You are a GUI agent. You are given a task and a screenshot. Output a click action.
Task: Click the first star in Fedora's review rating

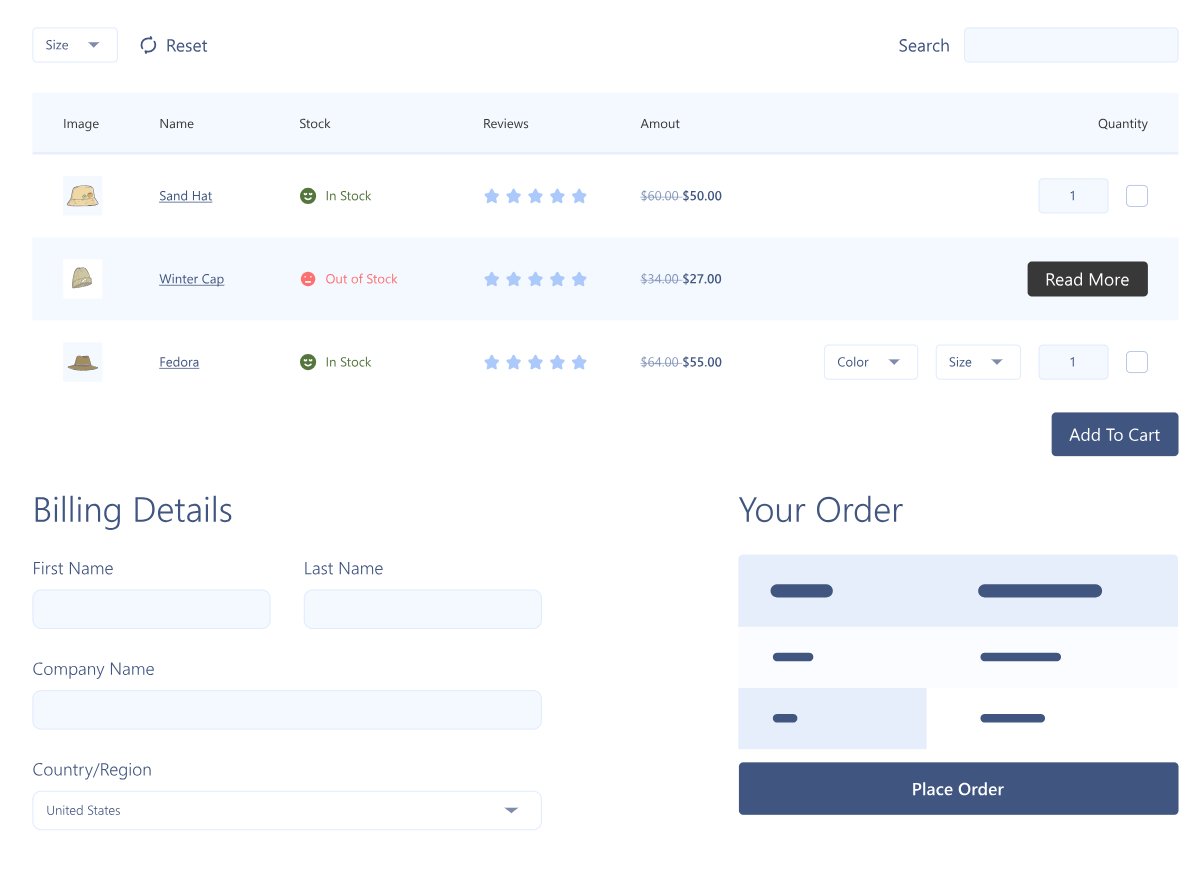(492, 362)
